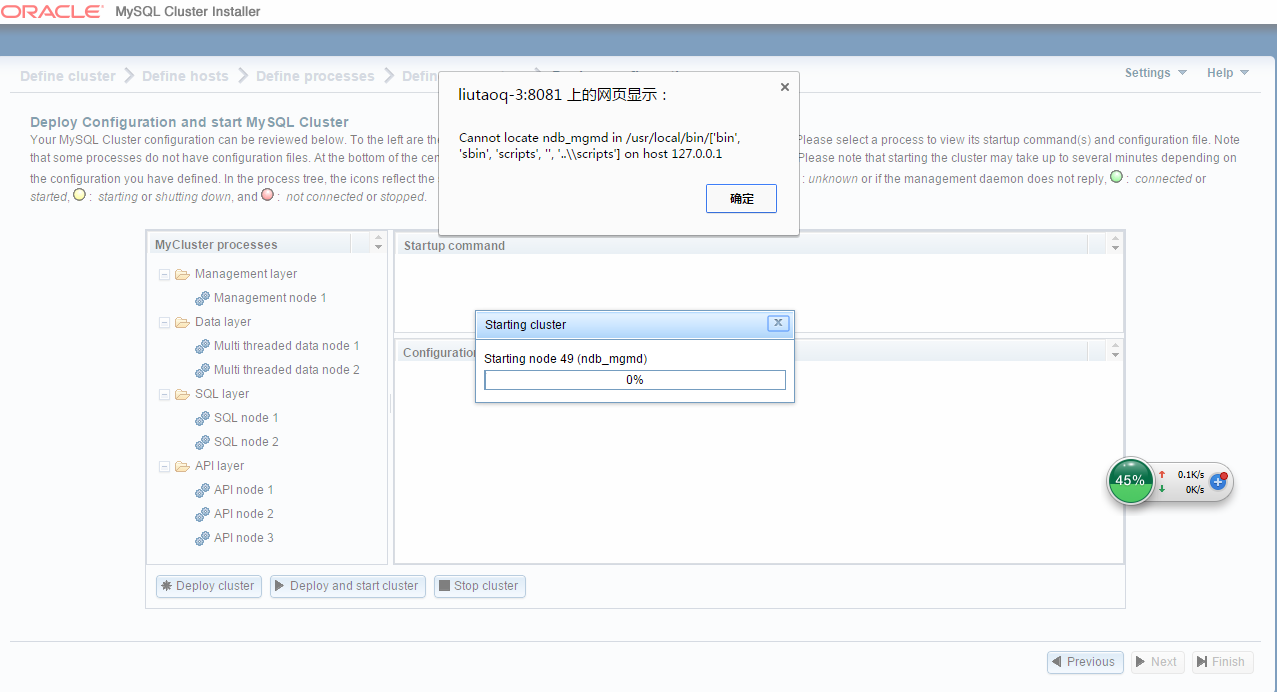The image size is (1277, 692).
Task: Close the Starting cluster dialog
Action: point(778,323)
